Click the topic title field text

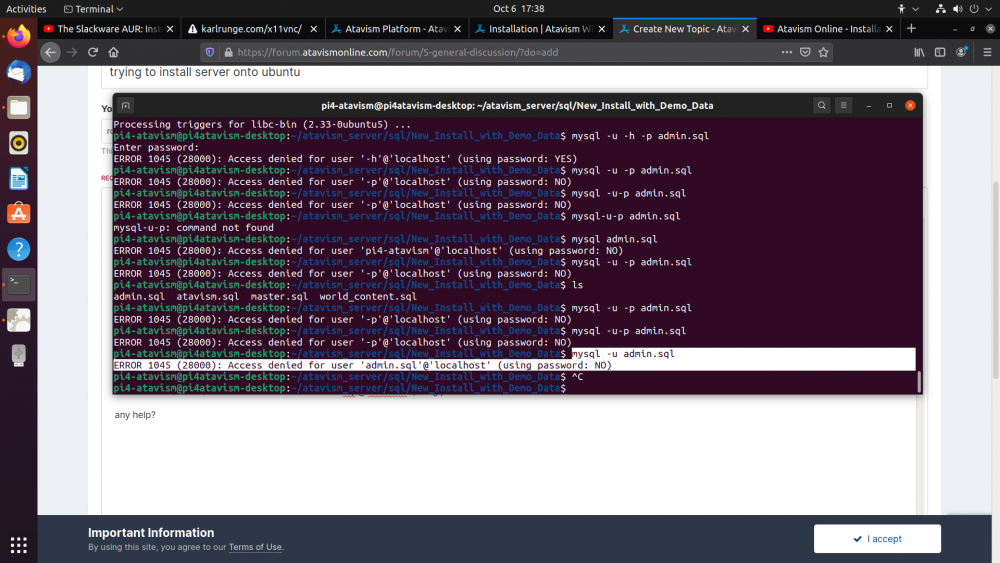pos(205,72)
